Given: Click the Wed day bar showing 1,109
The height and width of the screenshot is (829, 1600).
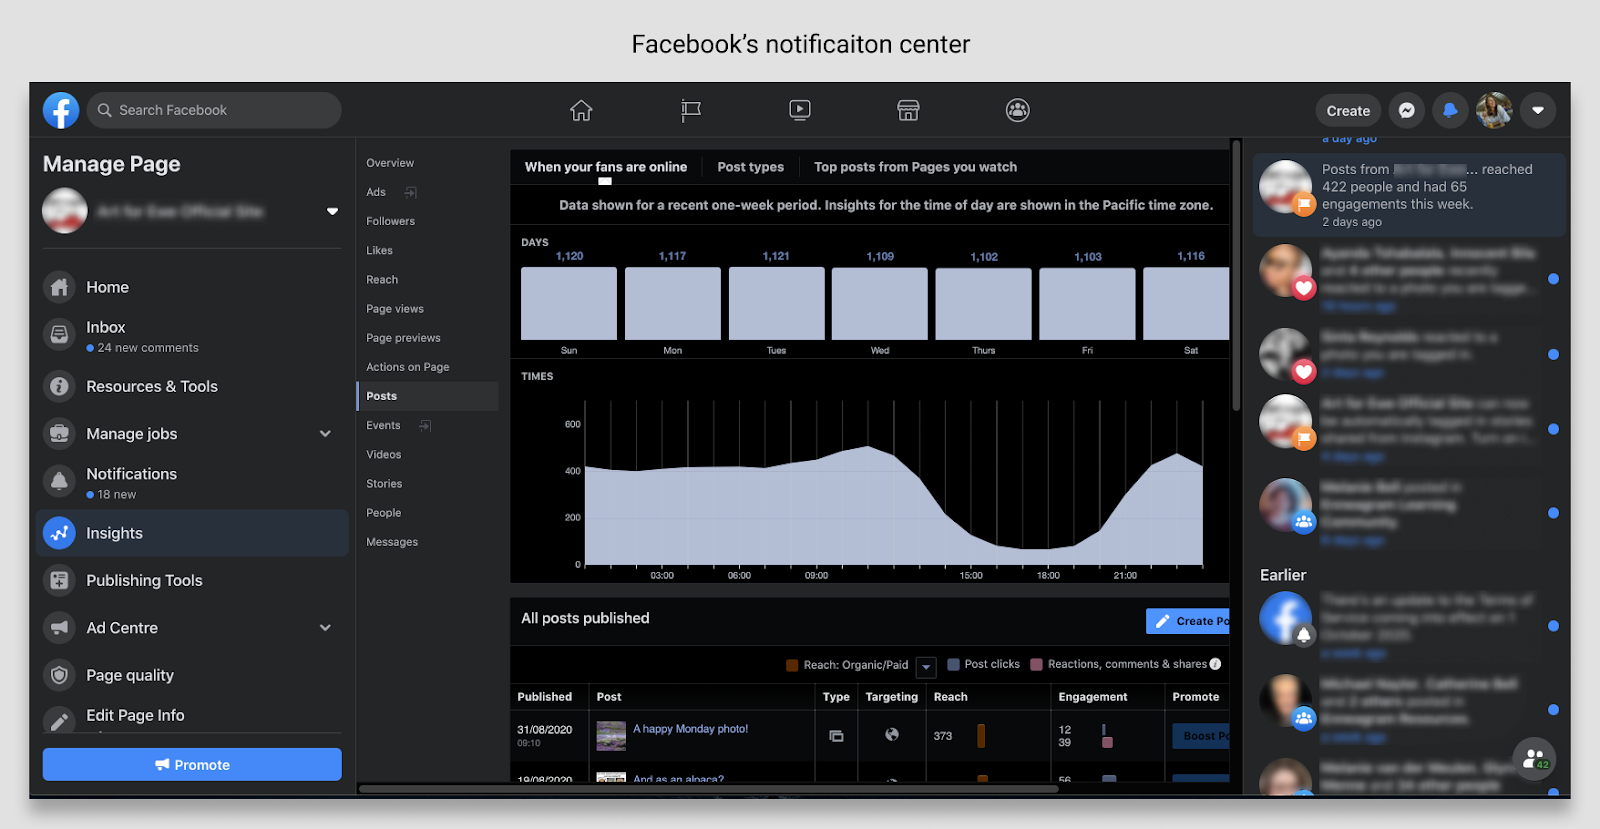Looking at the screenshot, I should (x=880, y=303).
